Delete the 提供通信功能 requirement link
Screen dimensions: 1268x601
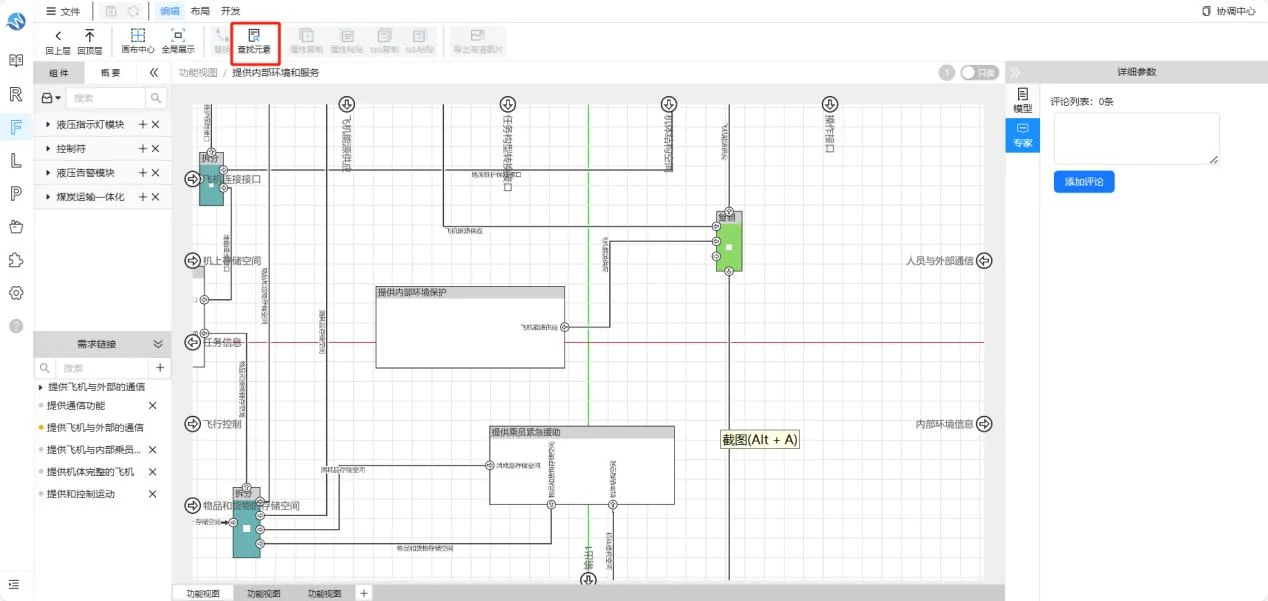[153, 405]
